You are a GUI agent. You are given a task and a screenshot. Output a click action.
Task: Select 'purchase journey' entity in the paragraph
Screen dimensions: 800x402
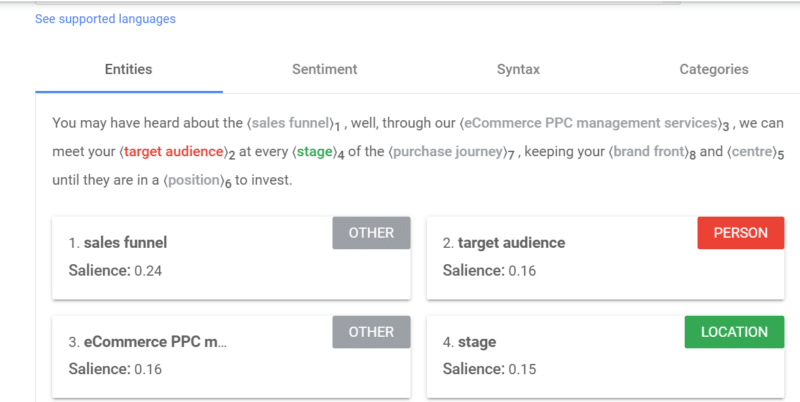(x=452, y=153)
